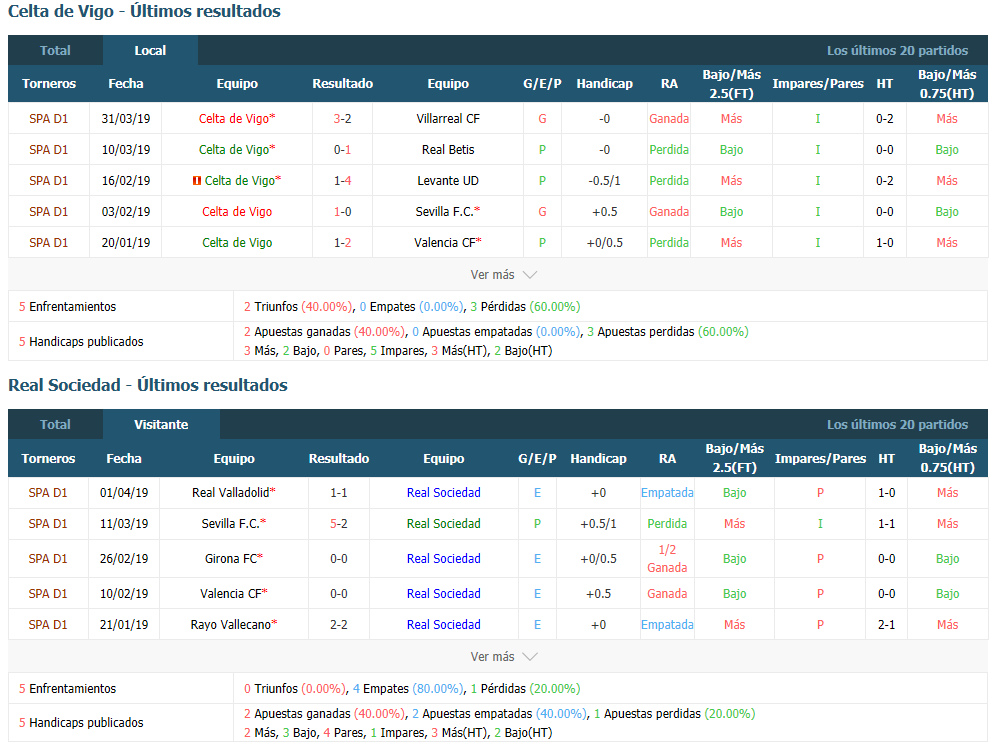The height and width of the screenshot is (745, 995).
Task: Select the Visitante tab
Action: pos(161,425)
